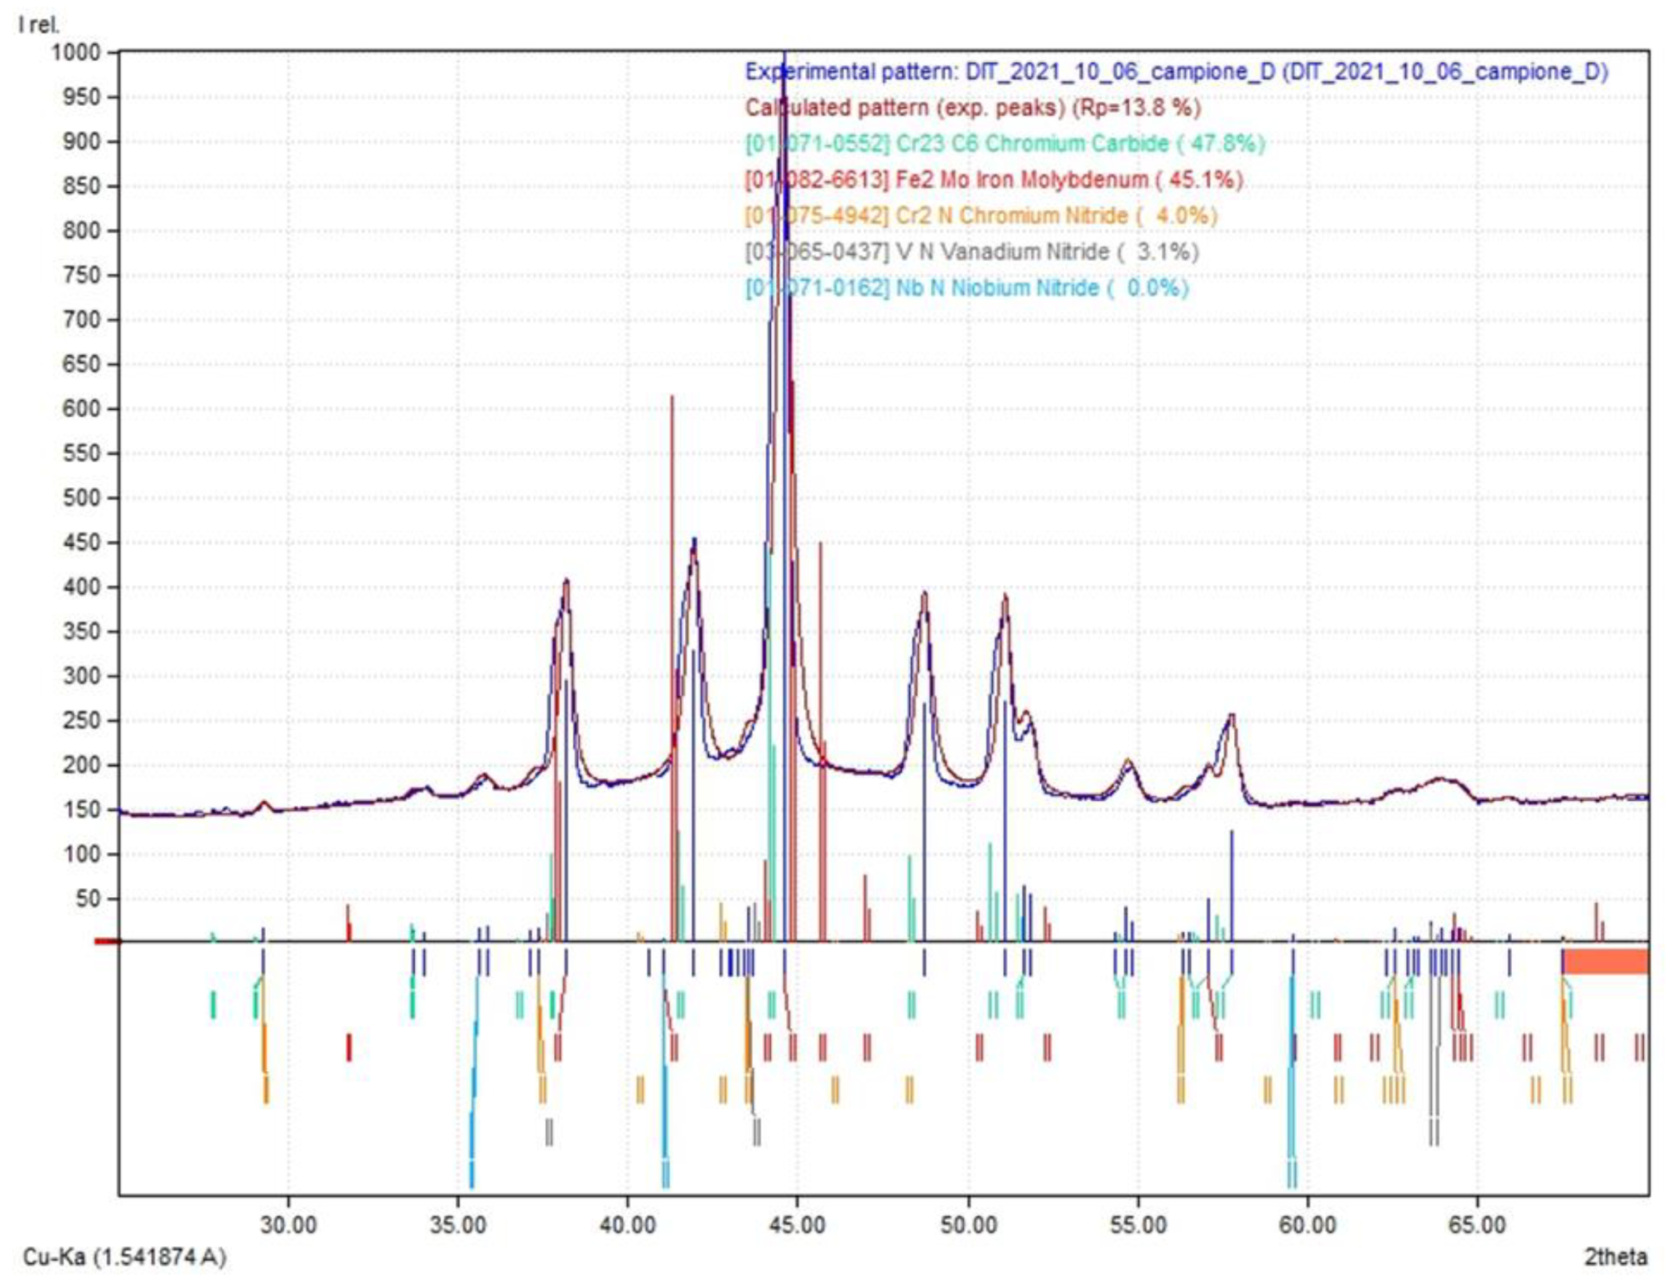Select Cr23 C6 Chromium Carbide legend entry
The height and width of the screenshot is (1288, 1677).
pyautogui.click(x=1004, y=144)
